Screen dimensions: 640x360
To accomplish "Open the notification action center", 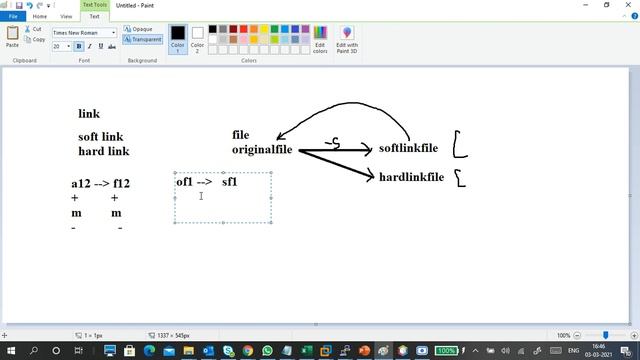I will 626,351.
